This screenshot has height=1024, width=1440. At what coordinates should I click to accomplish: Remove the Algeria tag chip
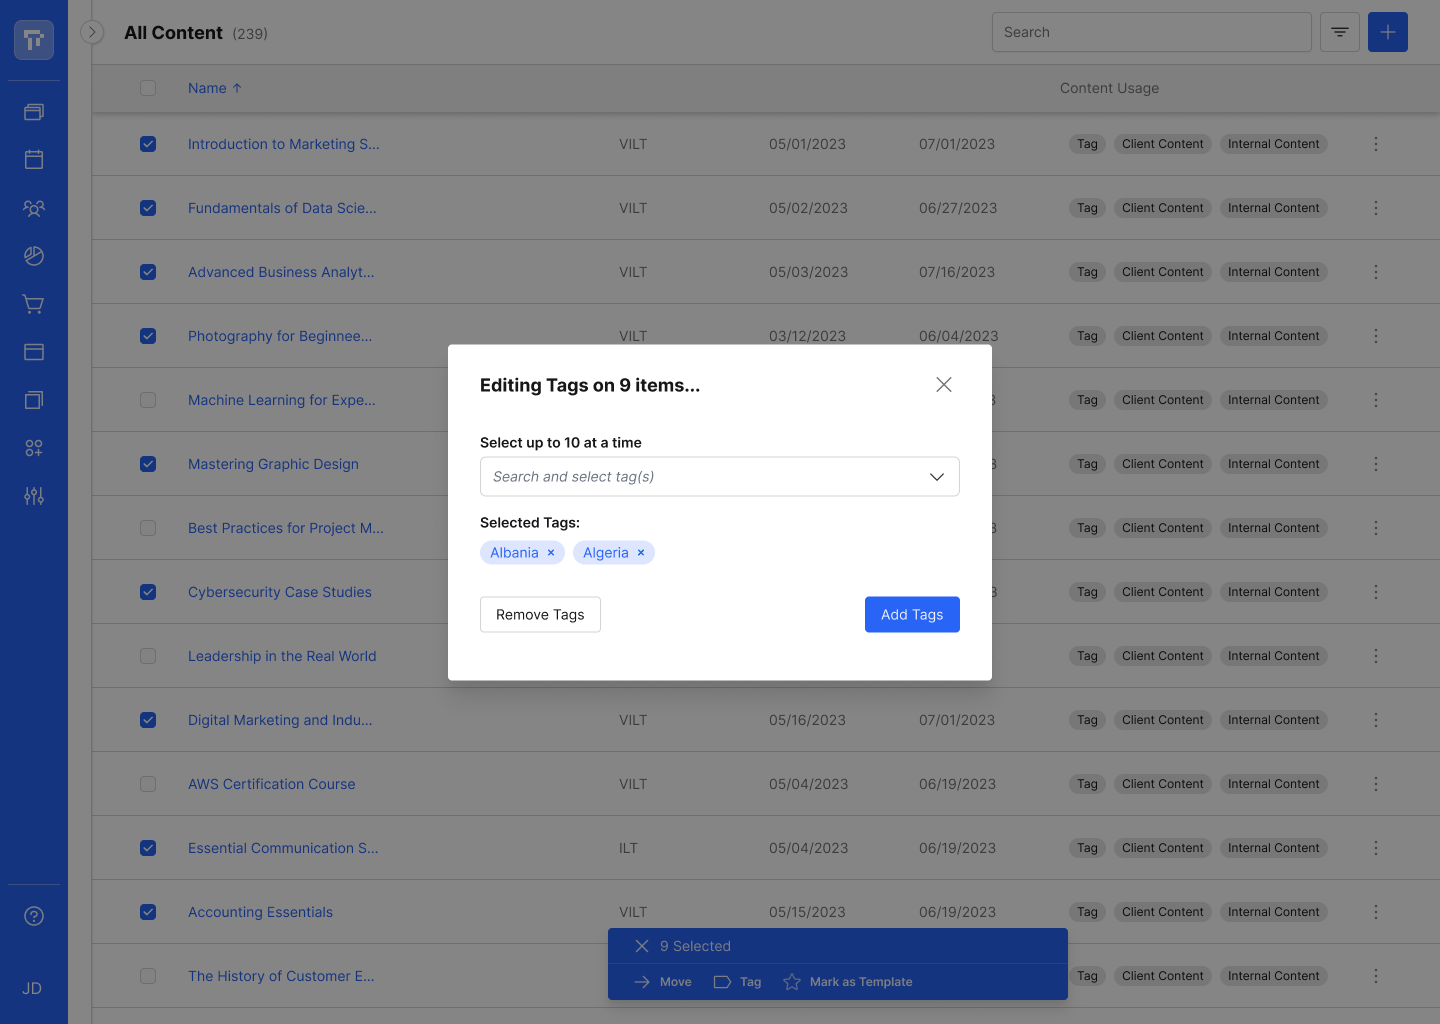[641, 553]
